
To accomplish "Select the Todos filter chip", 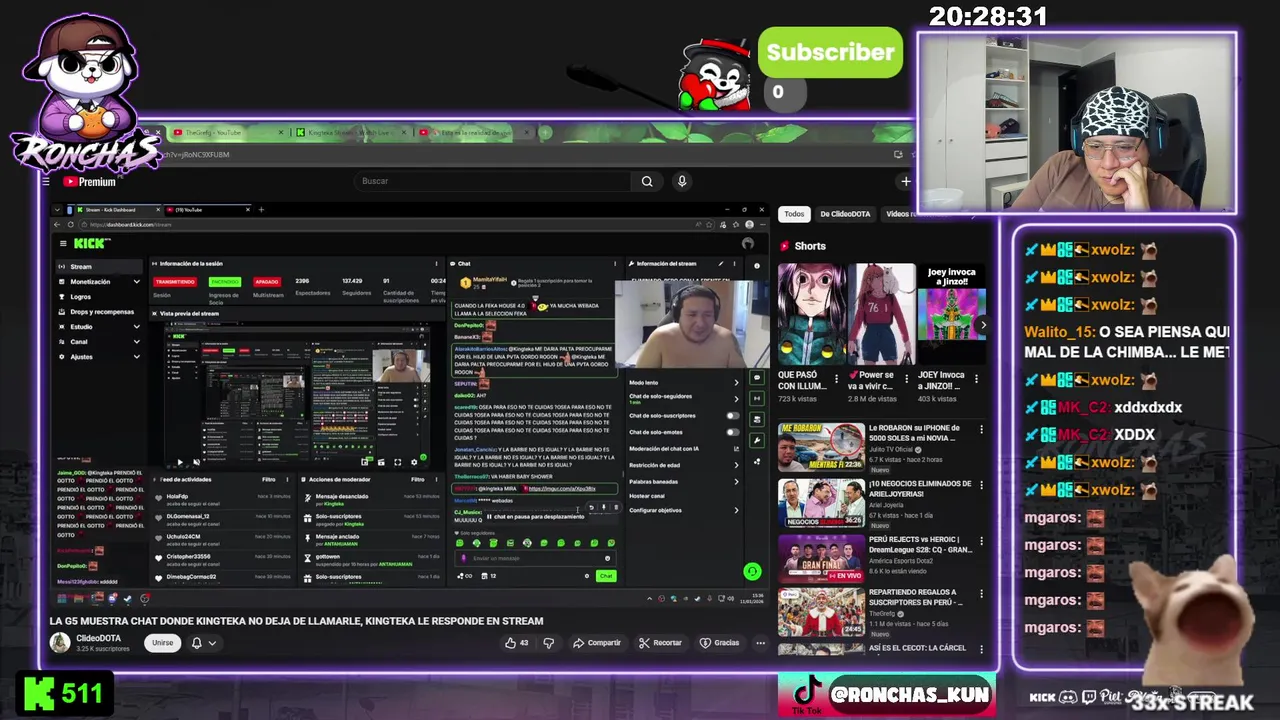I will click(794, 214).
